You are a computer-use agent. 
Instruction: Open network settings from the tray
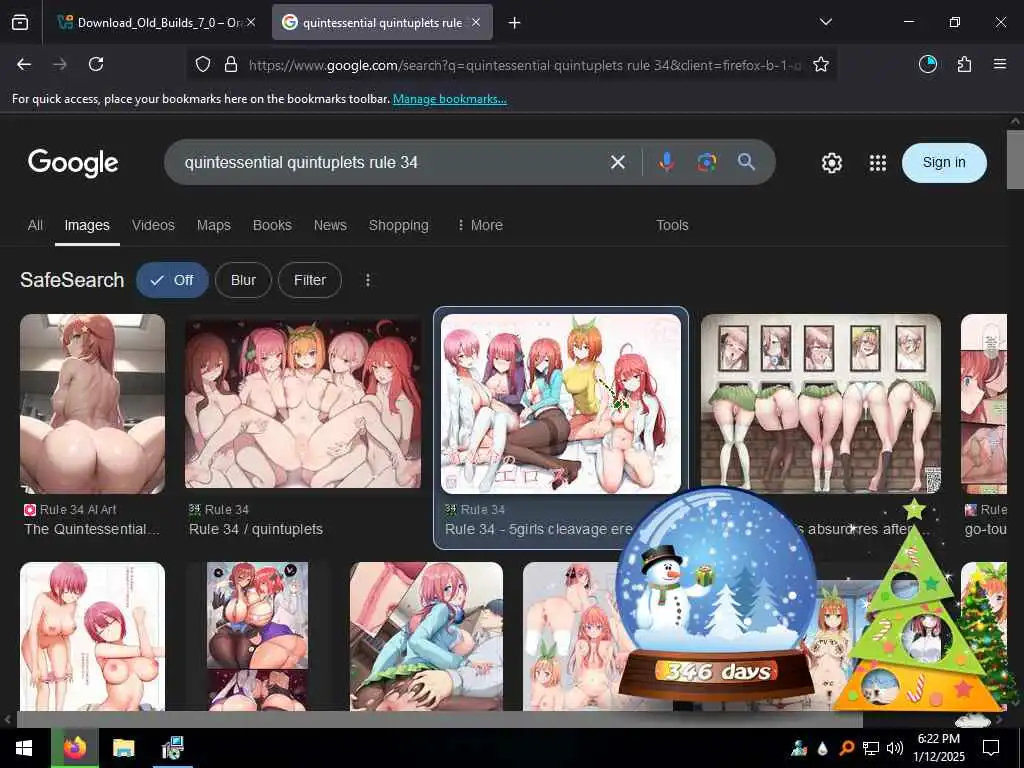click(x=871, y=748)
